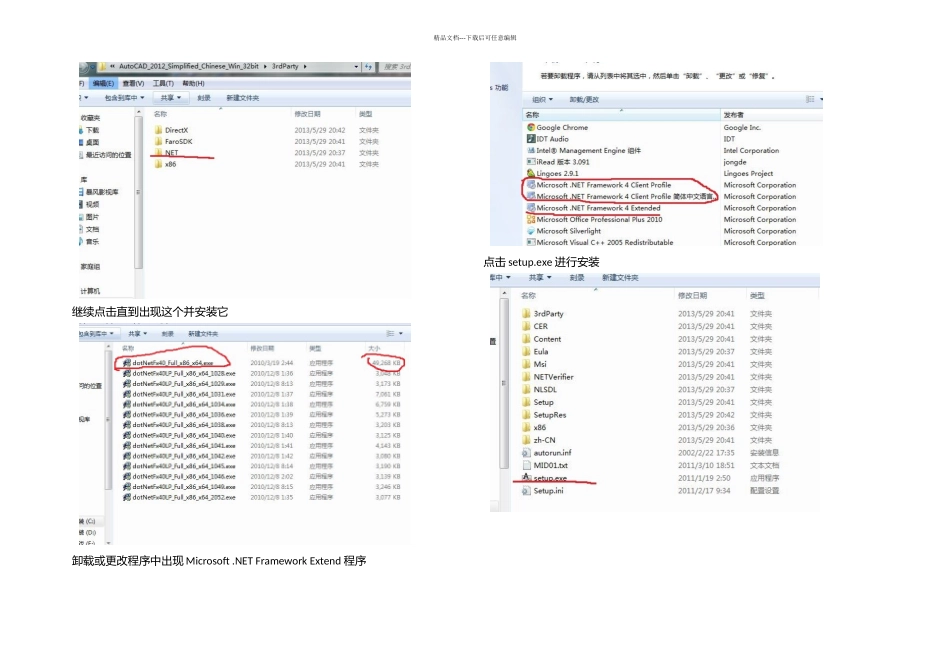Viewport: 950px width, 672px height.
Task: Click 新建文件夹 in the 3rdParty window
Action: click(x=242, y=98)
